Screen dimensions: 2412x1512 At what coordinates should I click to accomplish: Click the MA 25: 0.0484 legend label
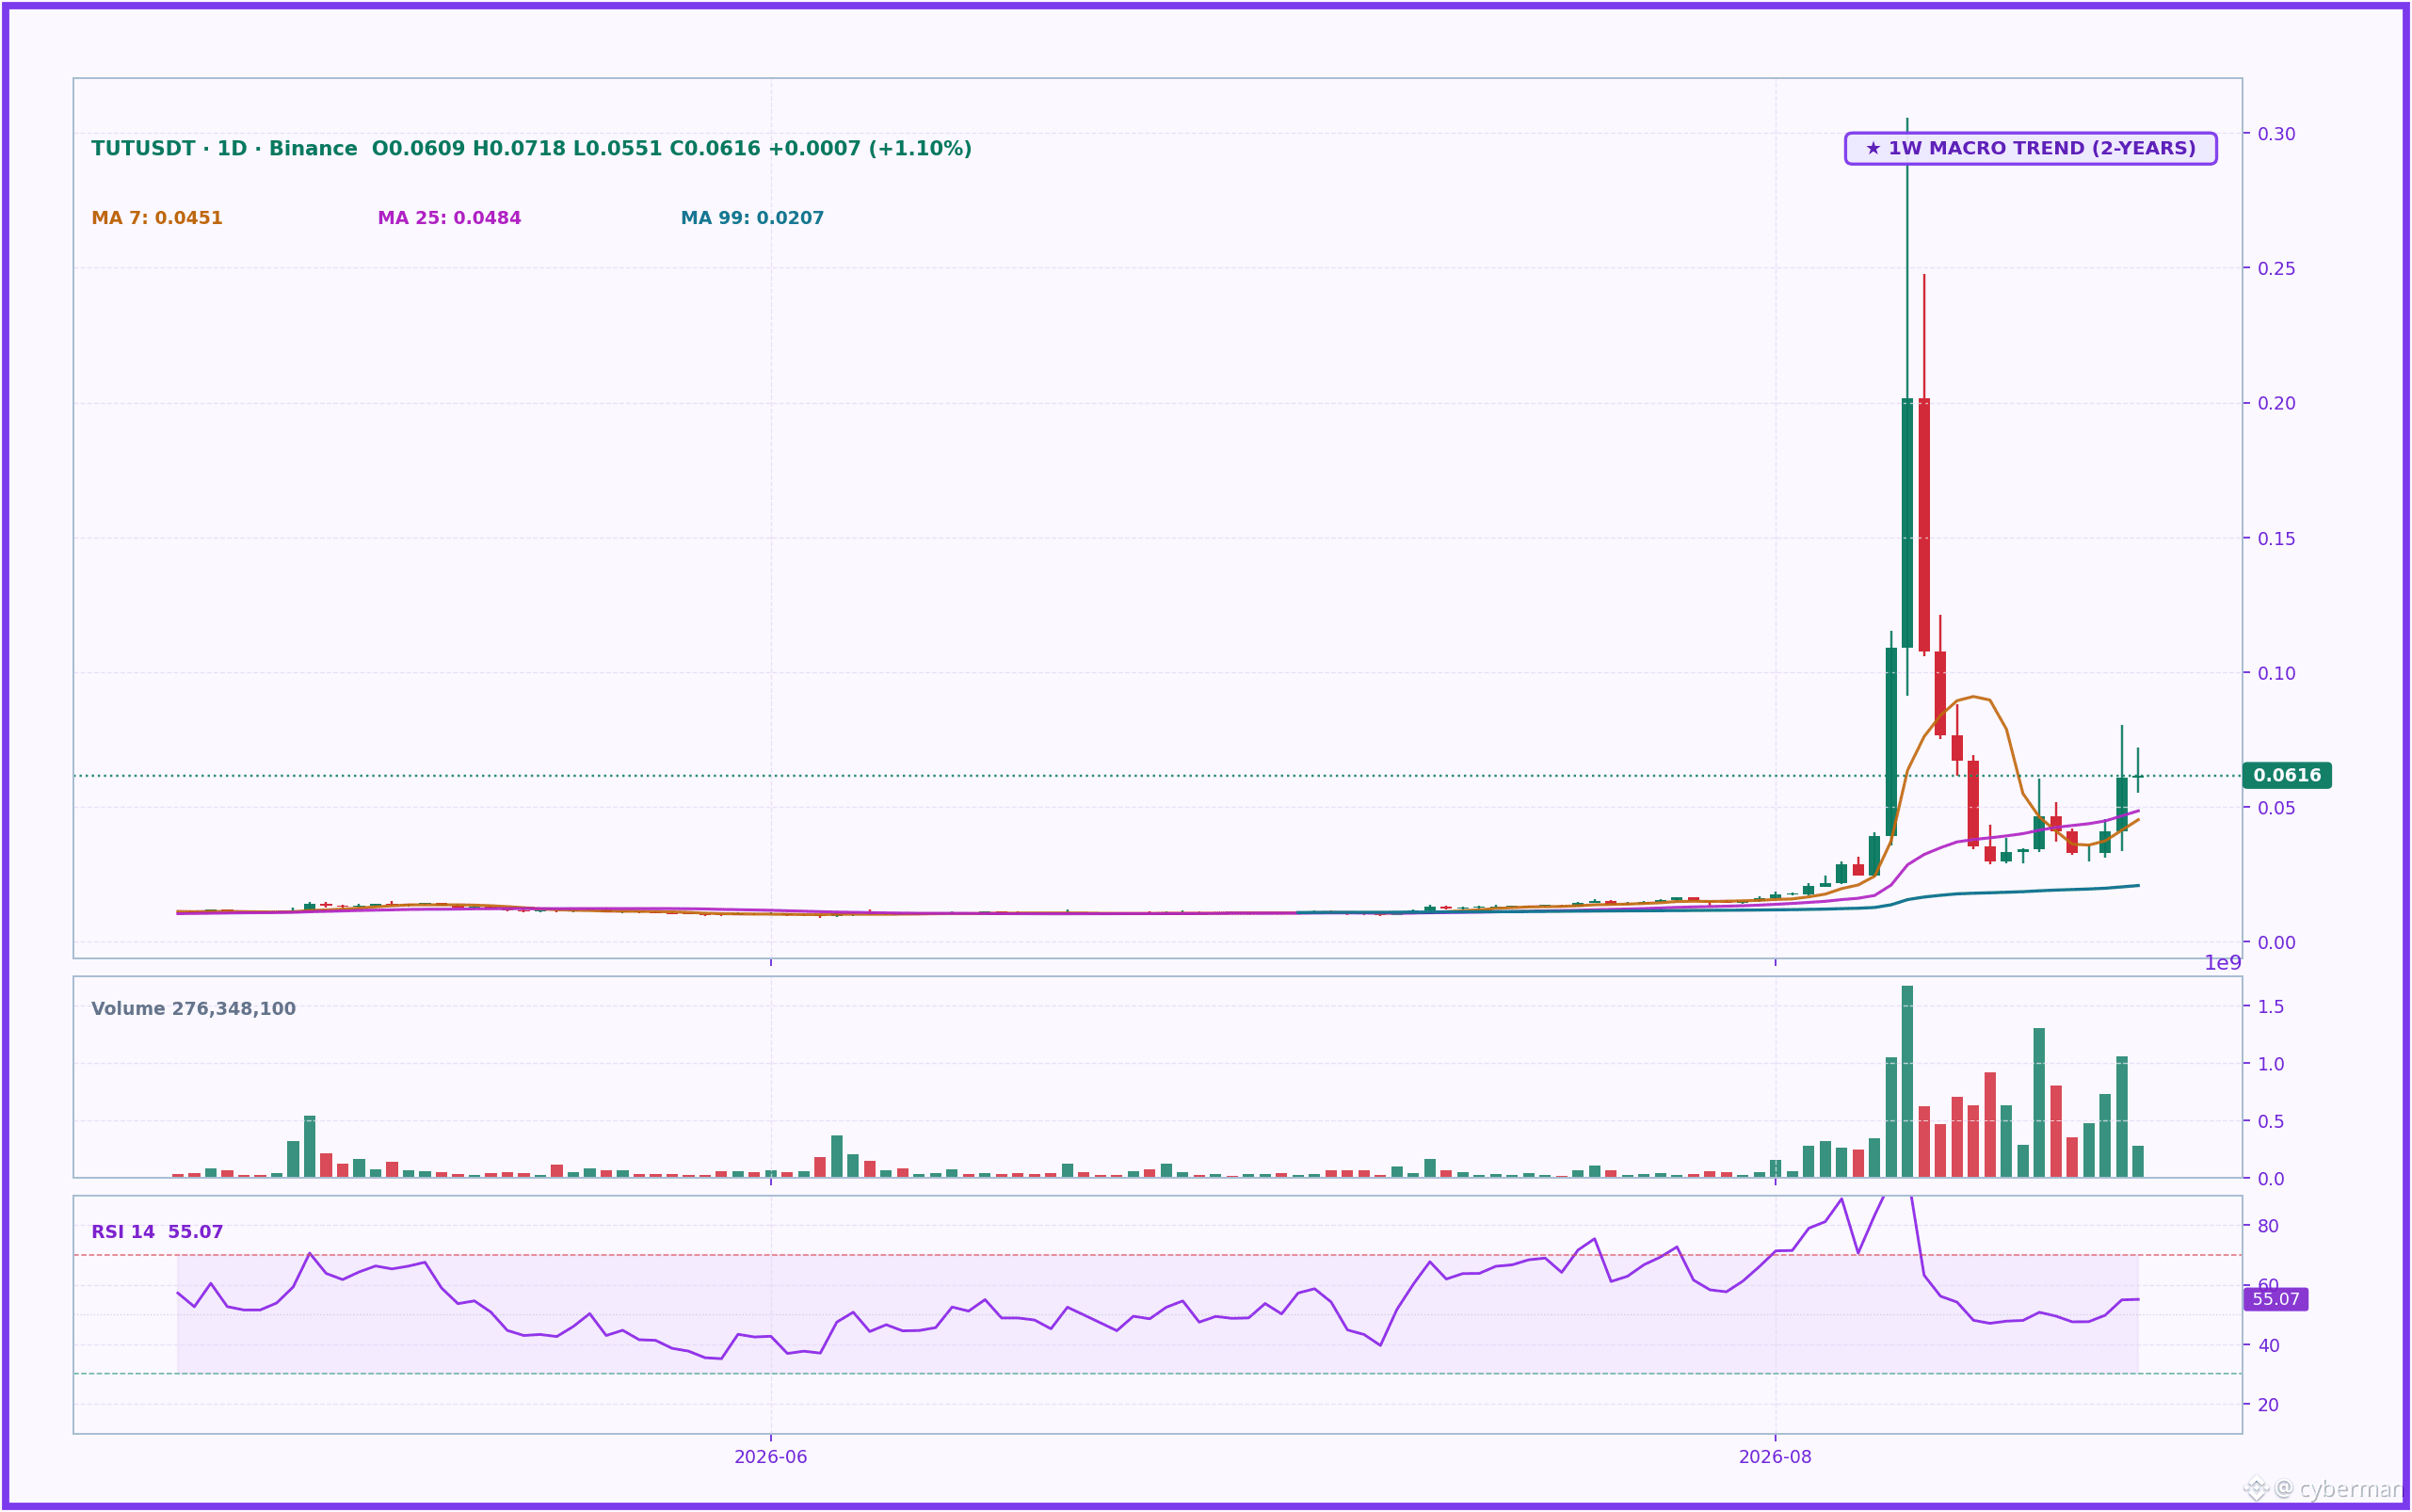point(449,218)
